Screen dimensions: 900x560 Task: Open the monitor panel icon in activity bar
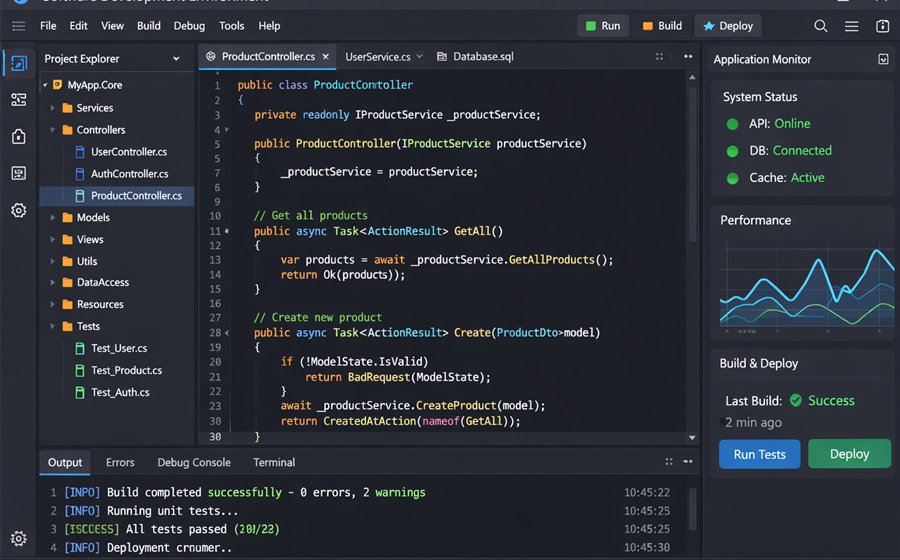pos(18,173)
